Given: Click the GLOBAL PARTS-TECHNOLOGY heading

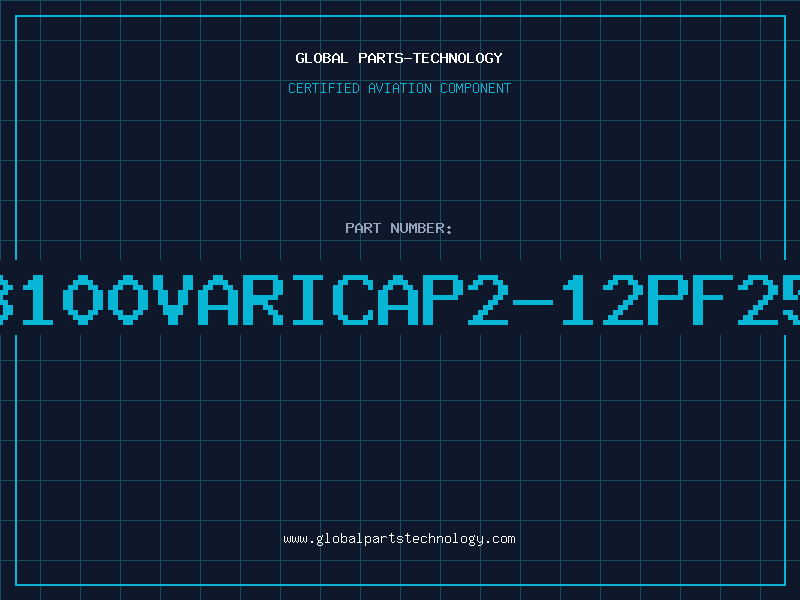Looking at the screenshot, I should 399,58.
